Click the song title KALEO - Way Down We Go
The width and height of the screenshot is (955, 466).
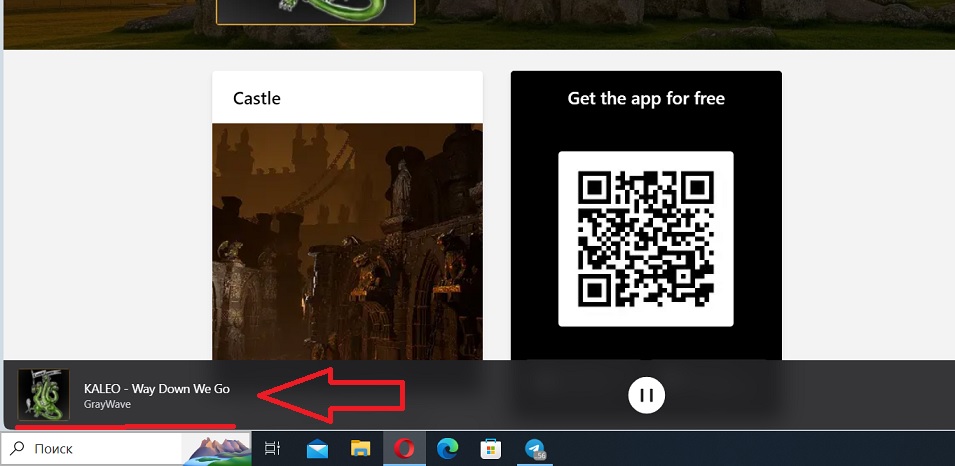tap(157, 389)
